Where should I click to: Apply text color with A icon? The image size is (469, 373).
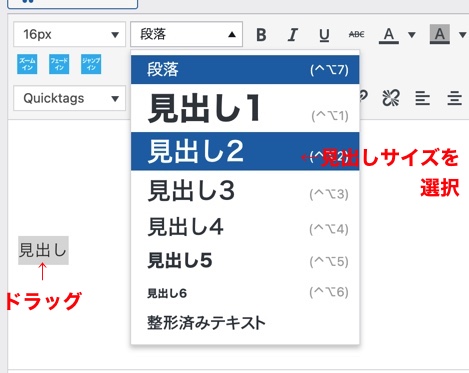[x=389, y=34]
